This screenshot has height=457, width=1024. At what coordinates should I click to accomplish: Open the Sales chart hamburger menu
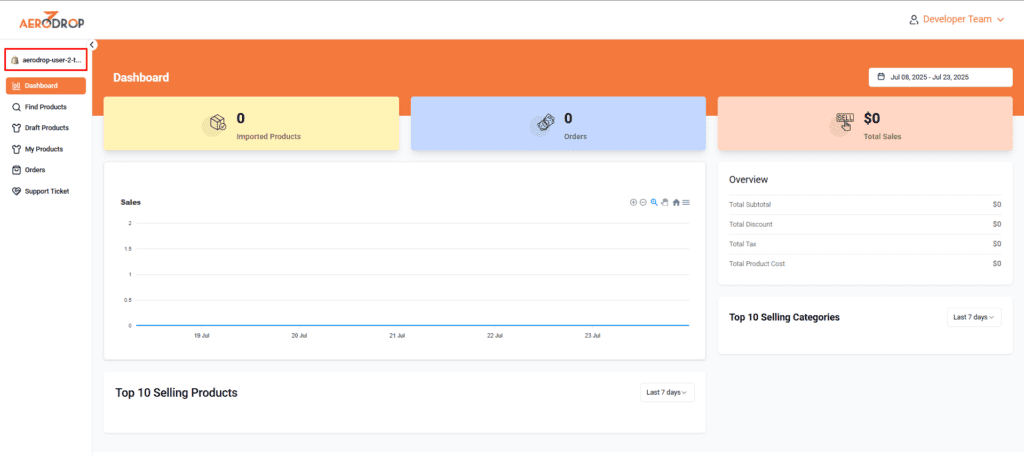[686, 202]
